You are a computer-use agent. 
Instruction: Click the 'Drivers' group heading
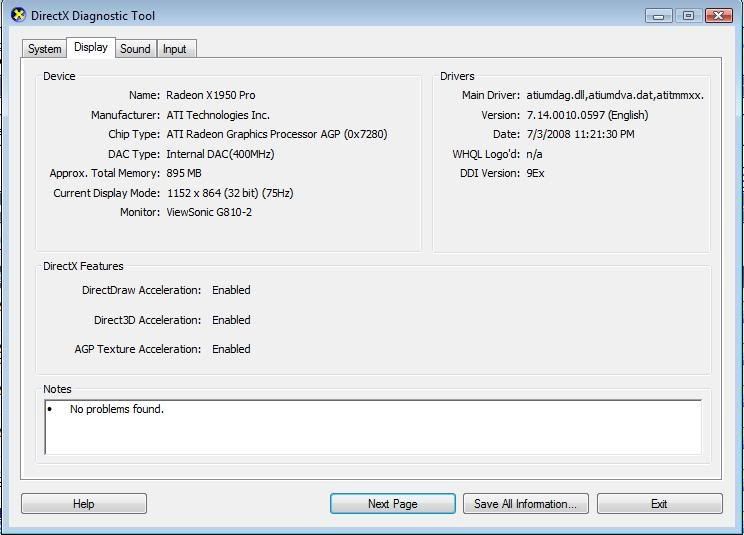pyautogui.click(x=457, y=76)
